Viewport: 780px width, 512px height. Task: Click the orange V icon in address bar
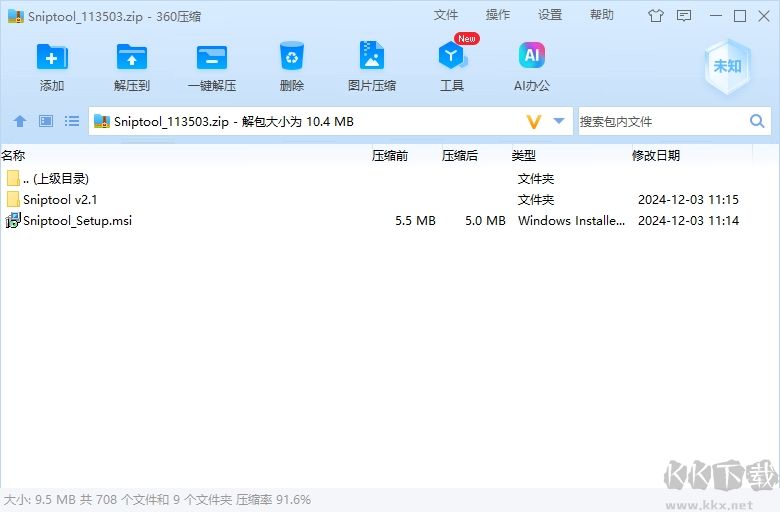pos(534,121)
